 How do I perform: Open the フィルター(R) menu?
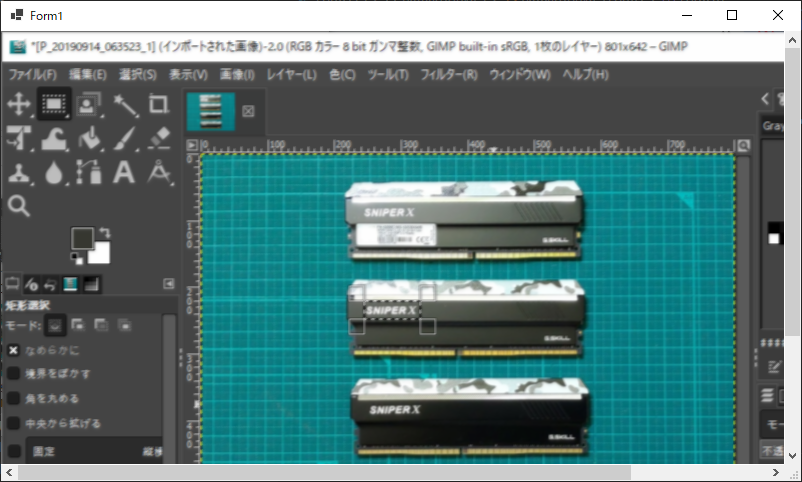coord(449,75)
